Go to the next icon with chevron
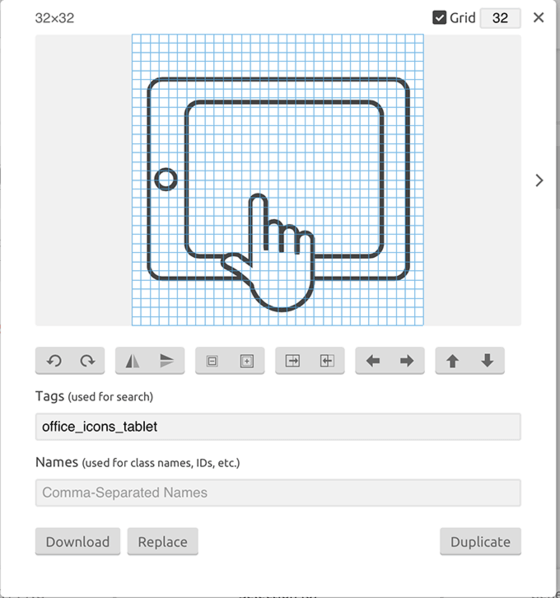This screenshot has height=598, width=560. click(x=539, y=180)
